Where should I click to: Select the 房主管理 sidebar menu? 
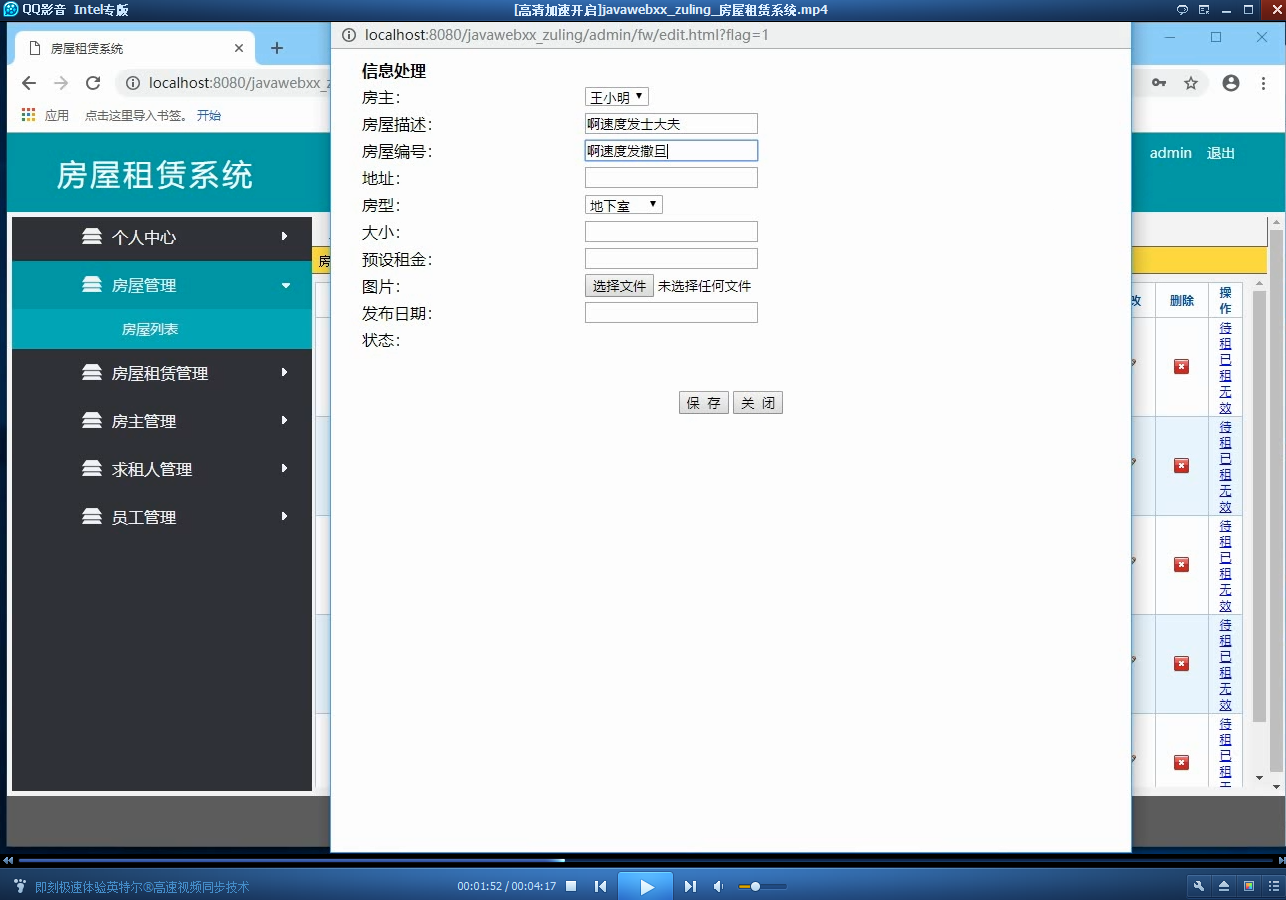162,421
